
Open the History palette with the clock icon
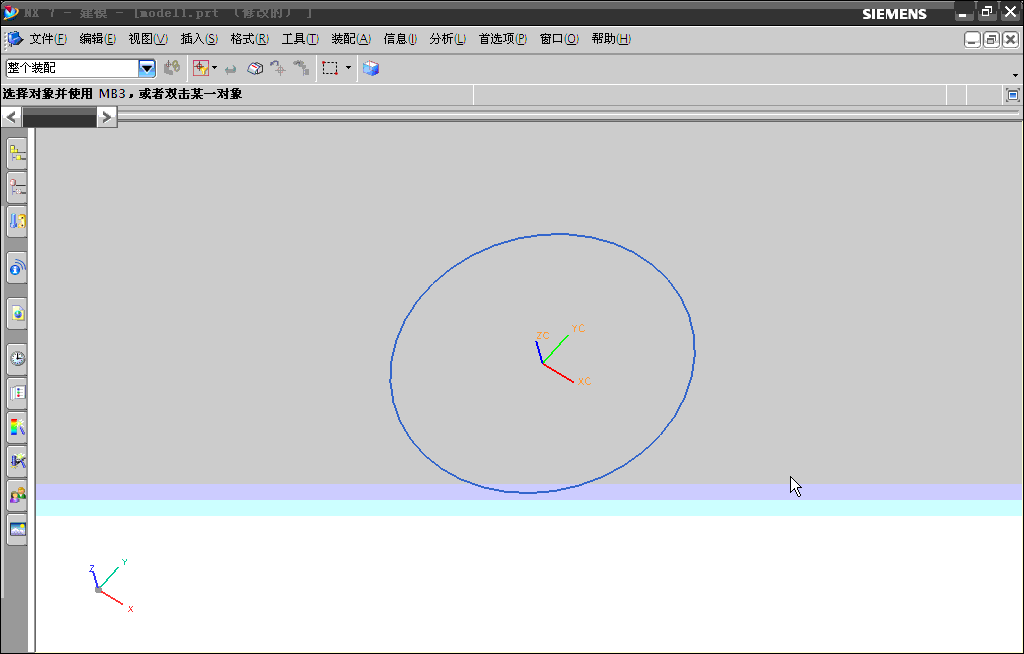pos(16,358)
